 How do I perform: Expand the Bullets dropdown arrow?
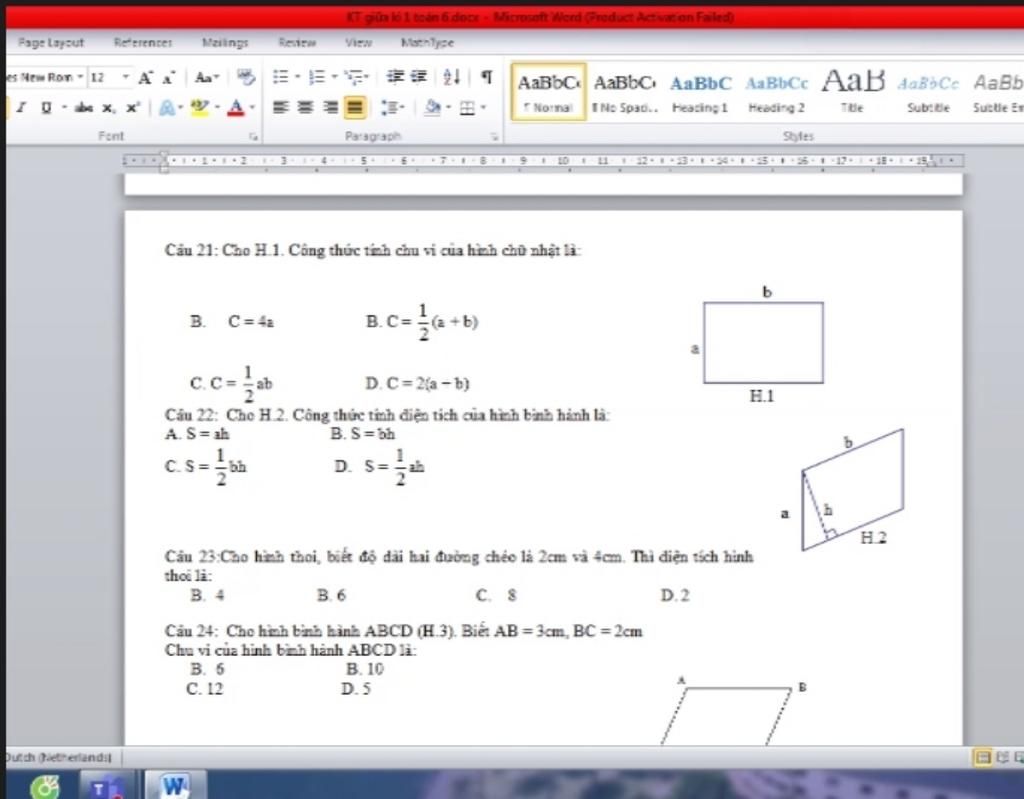tap(297, 77)
